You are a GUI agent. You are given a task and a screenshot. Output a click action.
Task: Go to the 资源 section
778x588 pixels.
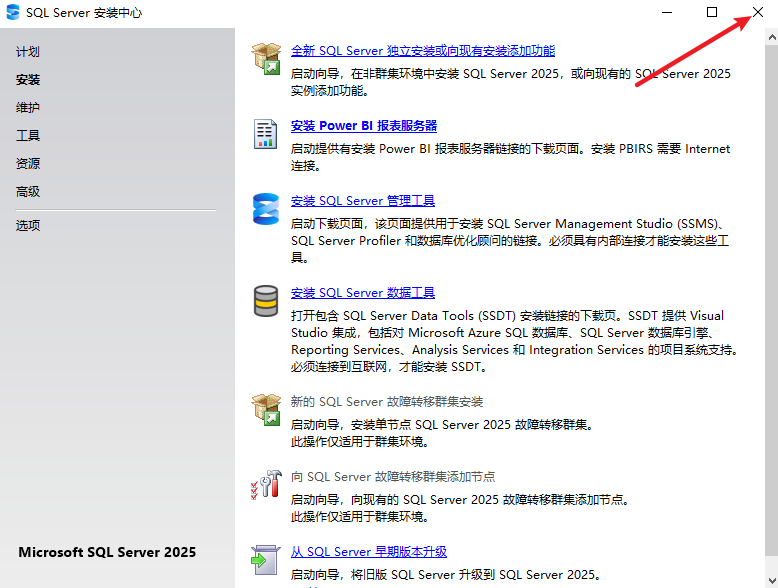point(28,164)
